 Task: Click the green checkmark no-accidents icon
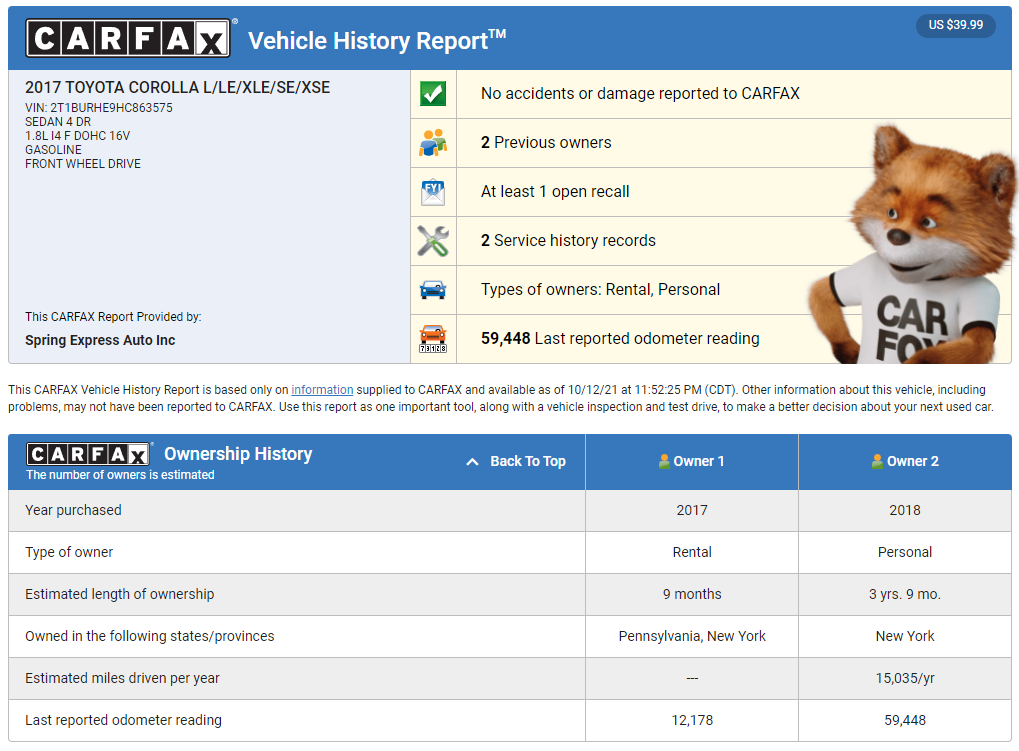[x=433, y=94]
